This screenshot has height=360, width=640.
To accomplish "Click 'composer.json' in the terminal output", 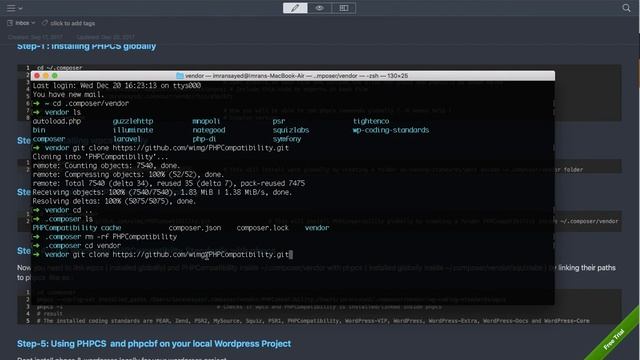I will (x=195, y=228).
